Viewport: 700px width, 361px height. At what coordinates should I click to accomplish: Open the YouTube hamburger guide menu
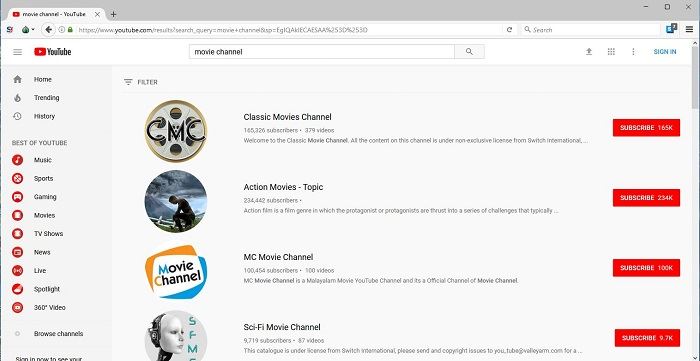click(x=17, y=52)
